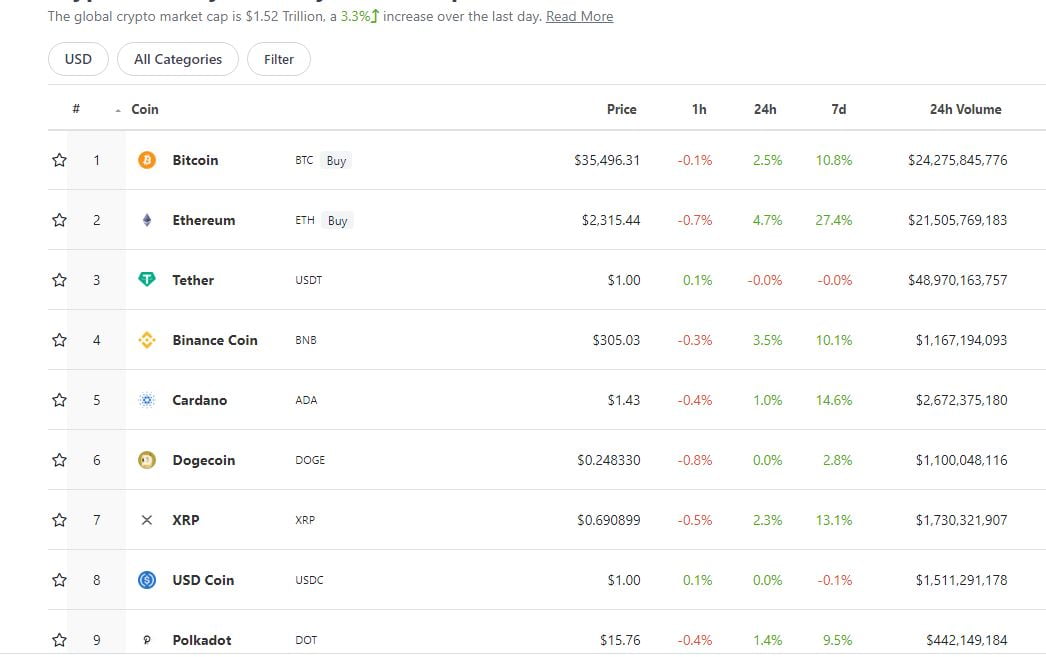1046x657 pixels.
Task: Click the XRP logo icon
Action: click(147, 520)
